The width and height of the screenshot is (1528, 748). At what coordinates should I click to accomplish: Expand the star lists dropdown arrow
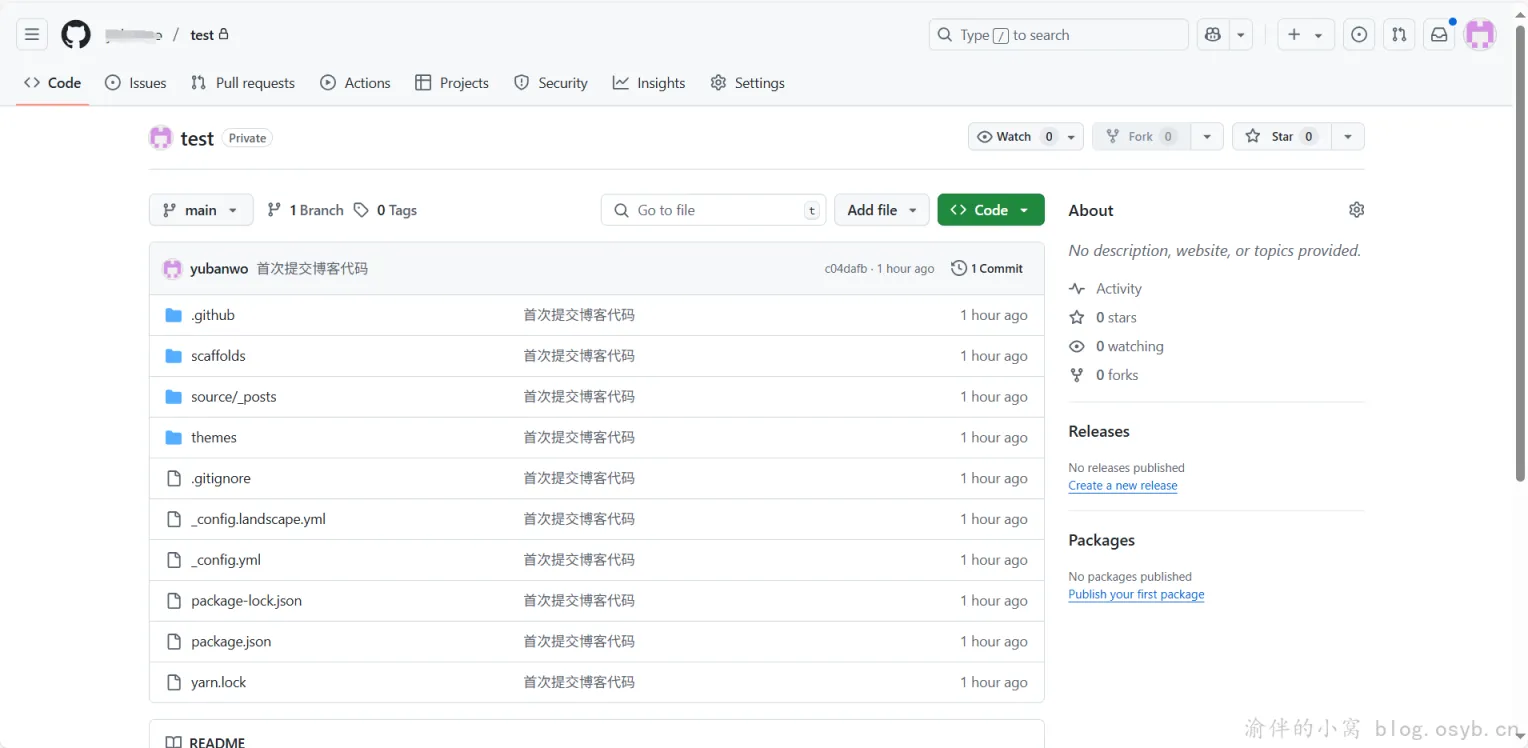(1348, 137)
